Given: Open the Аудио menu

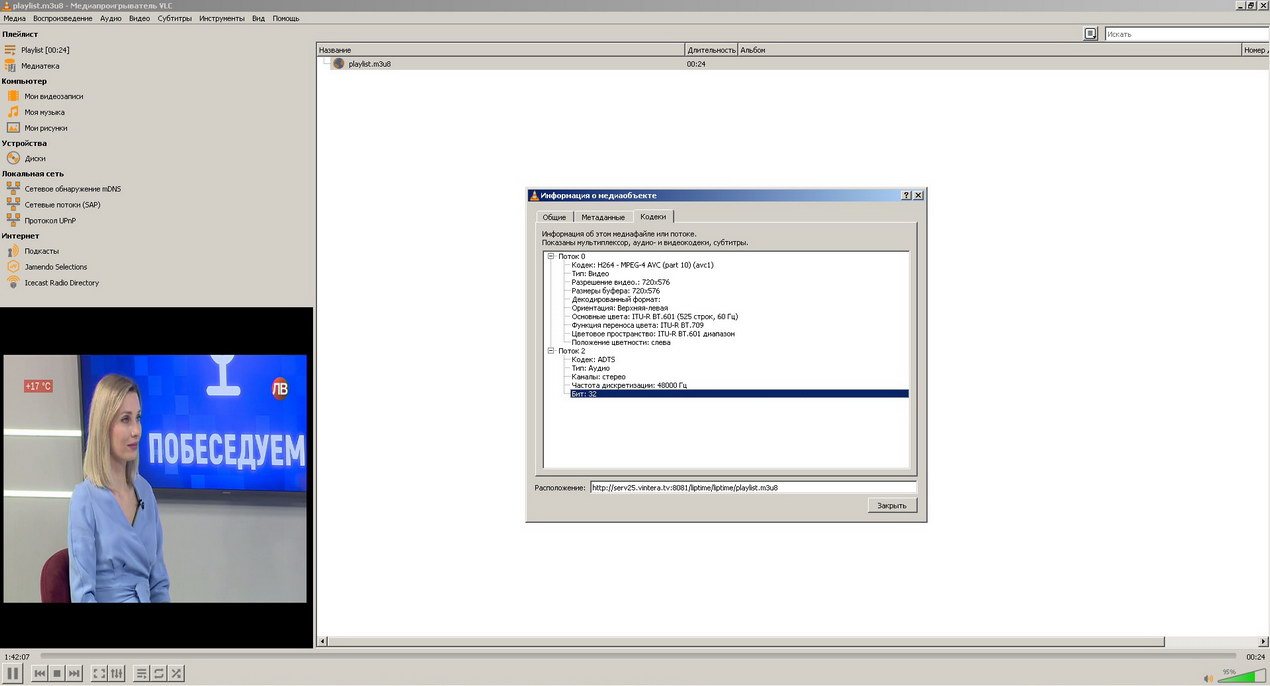Looking at the screenshot, I should (x=111, y=18).
